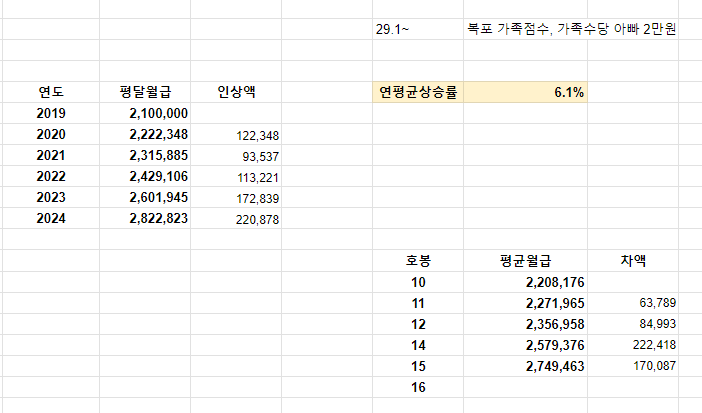
Task: Select the 인상액 header cell
Action: (236, 92)
